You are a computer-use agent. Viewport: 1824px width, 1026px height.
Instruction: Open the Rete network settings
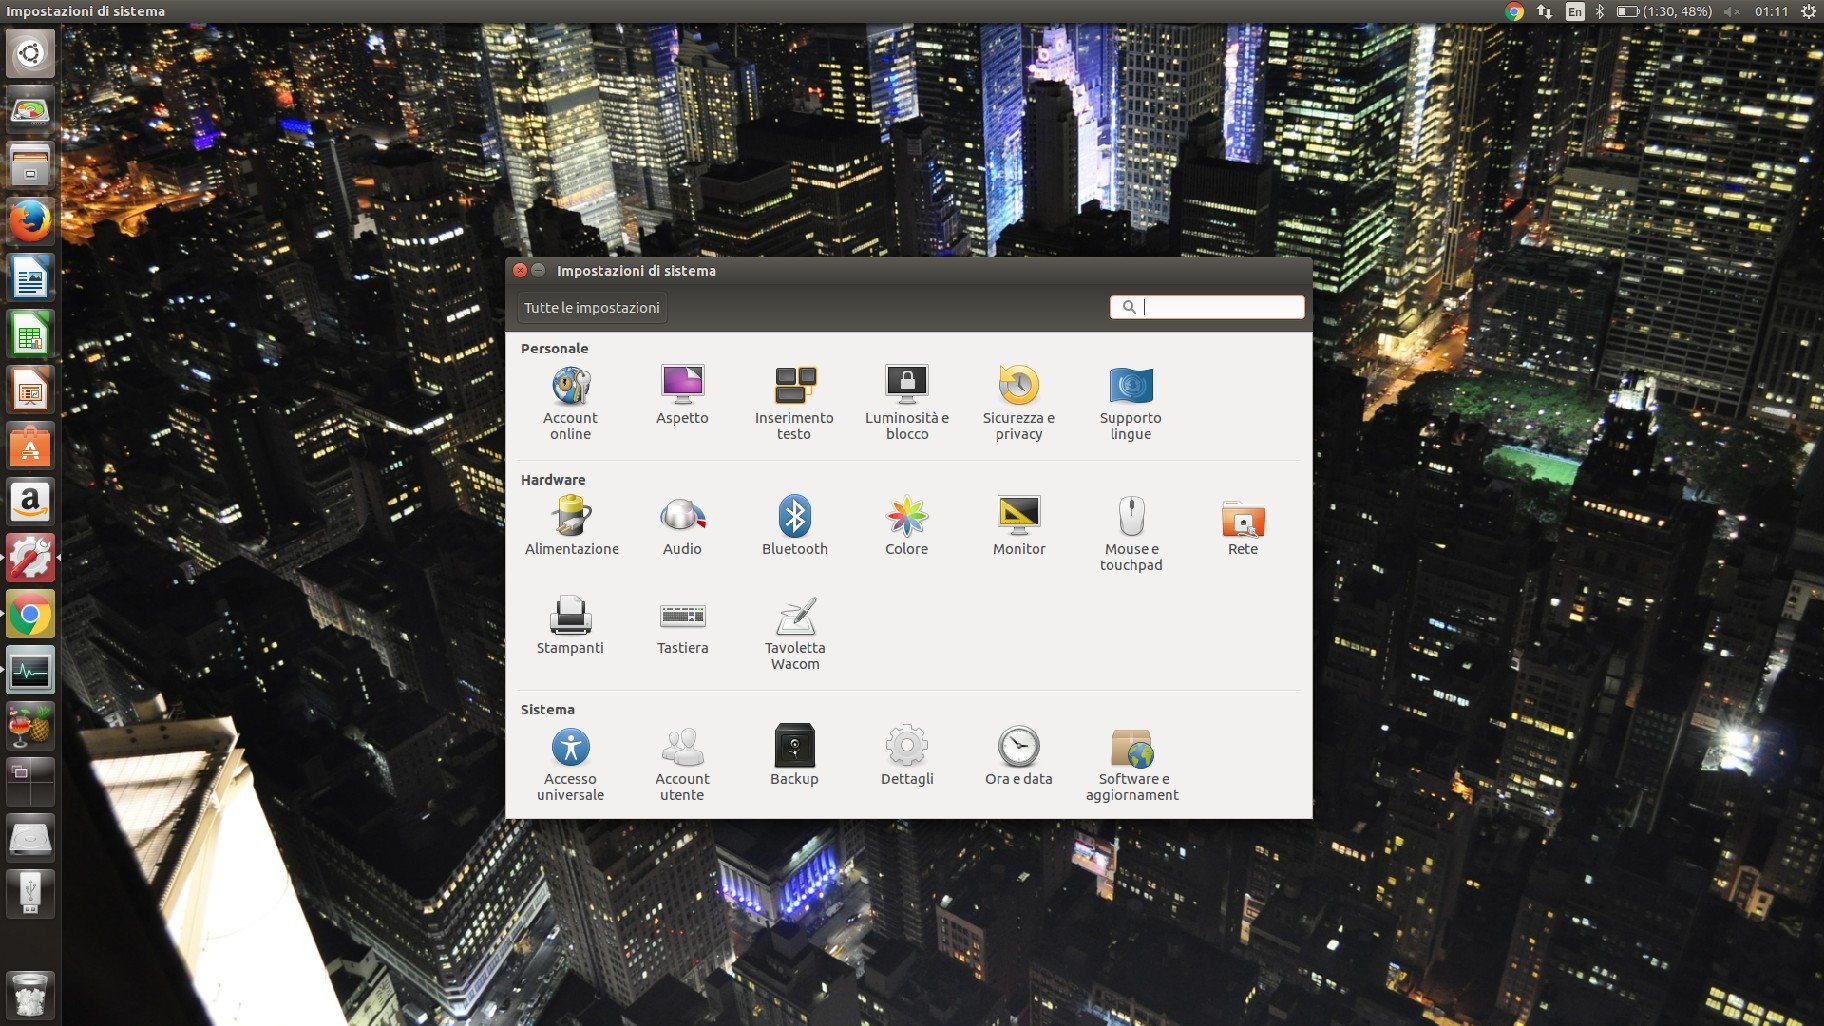coord(1242,526)
